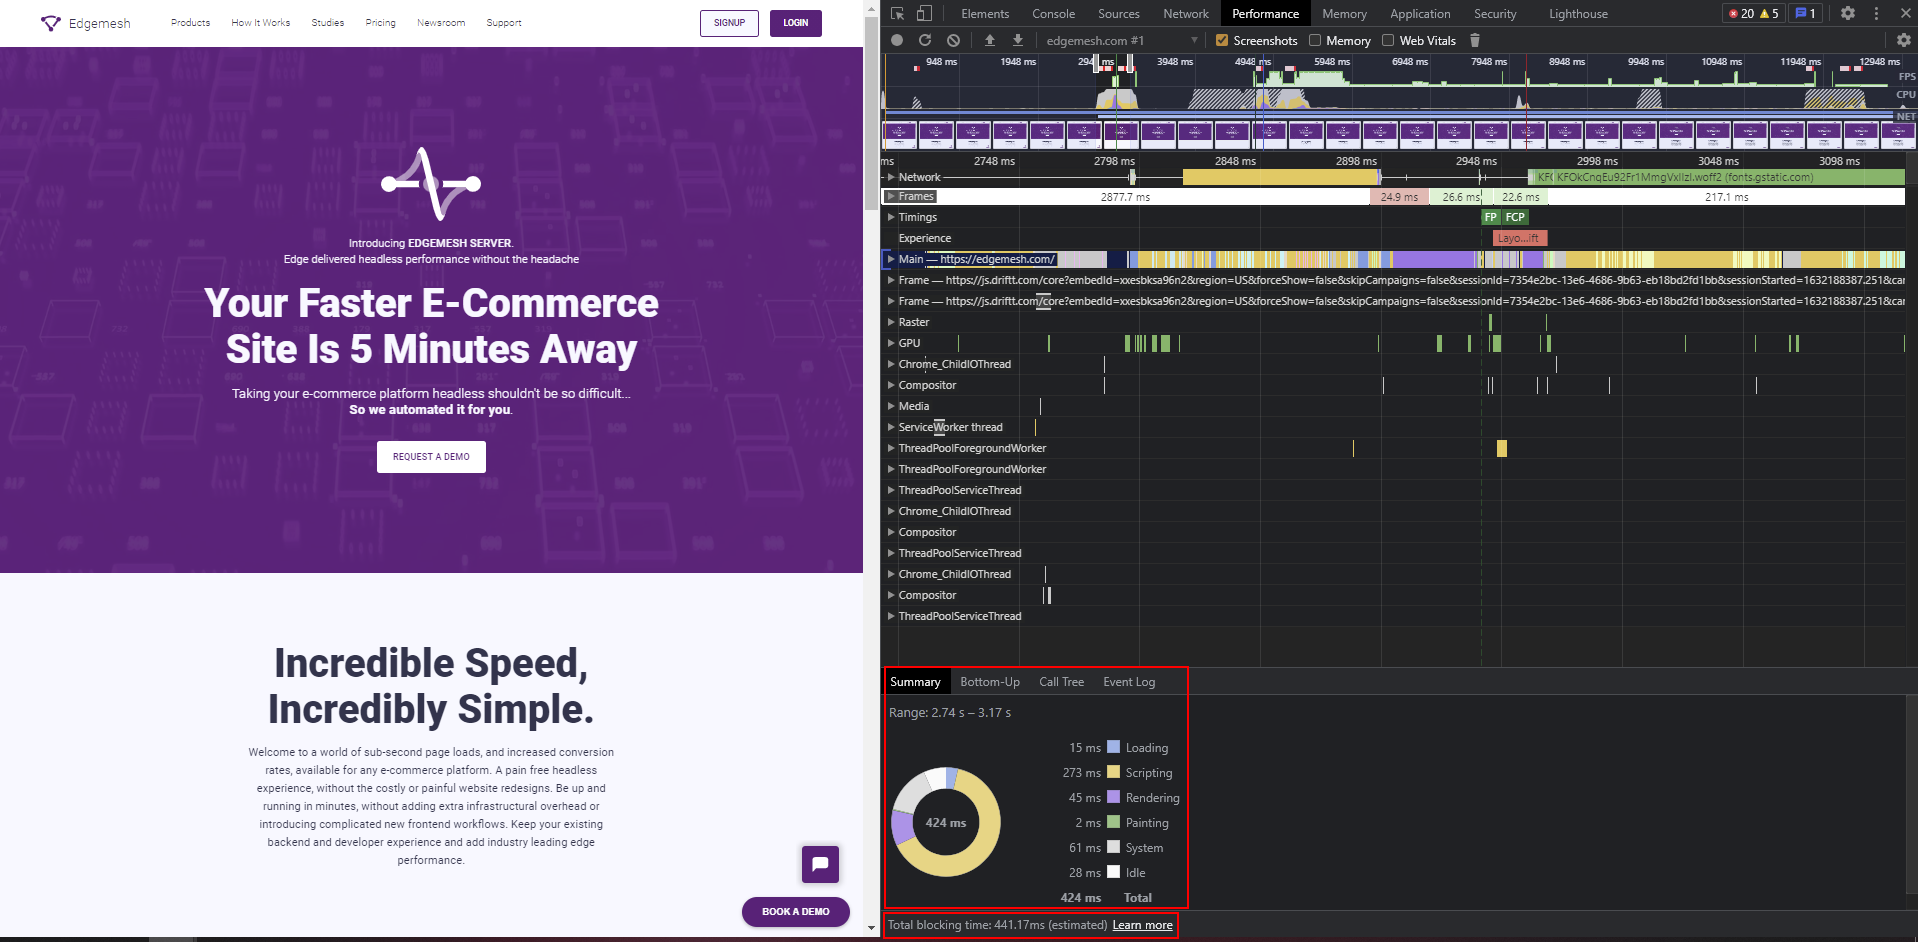This screenshot has width=1918, height=942.
Task: Clear the performance recording
Action: point(953,40)
